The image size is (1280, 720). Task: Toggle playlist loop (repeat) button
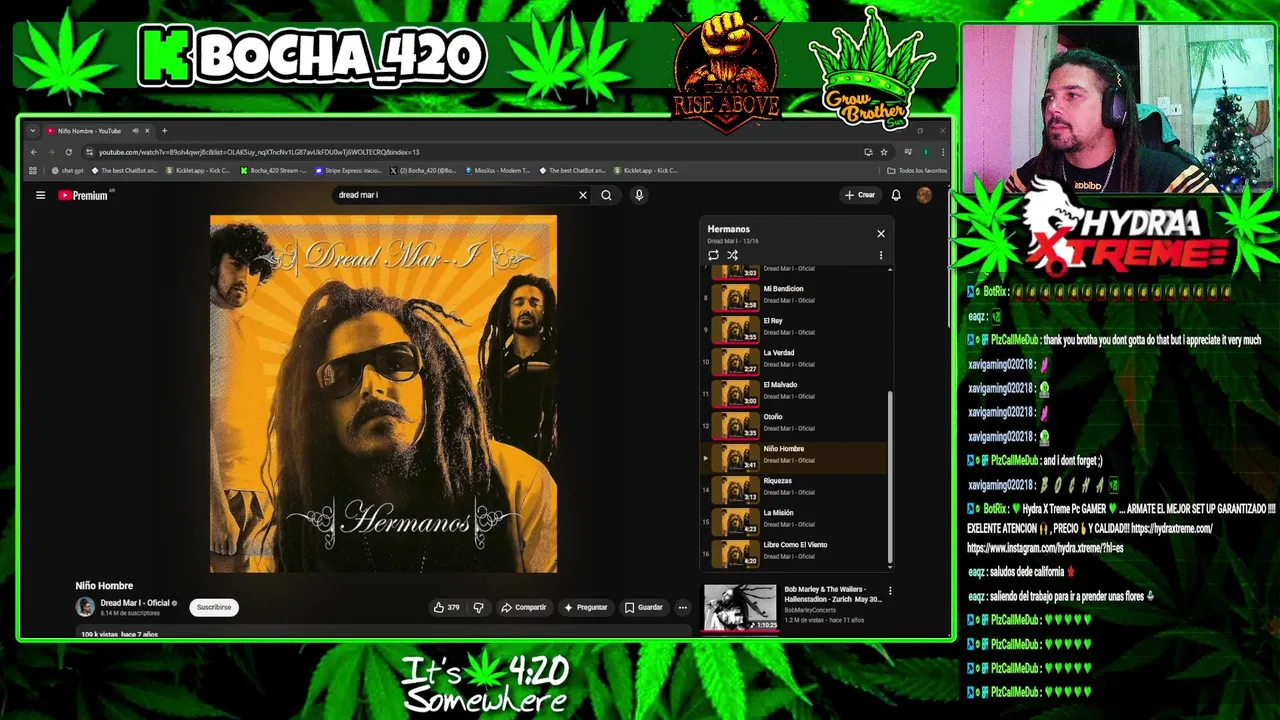(x=713, y=255)
